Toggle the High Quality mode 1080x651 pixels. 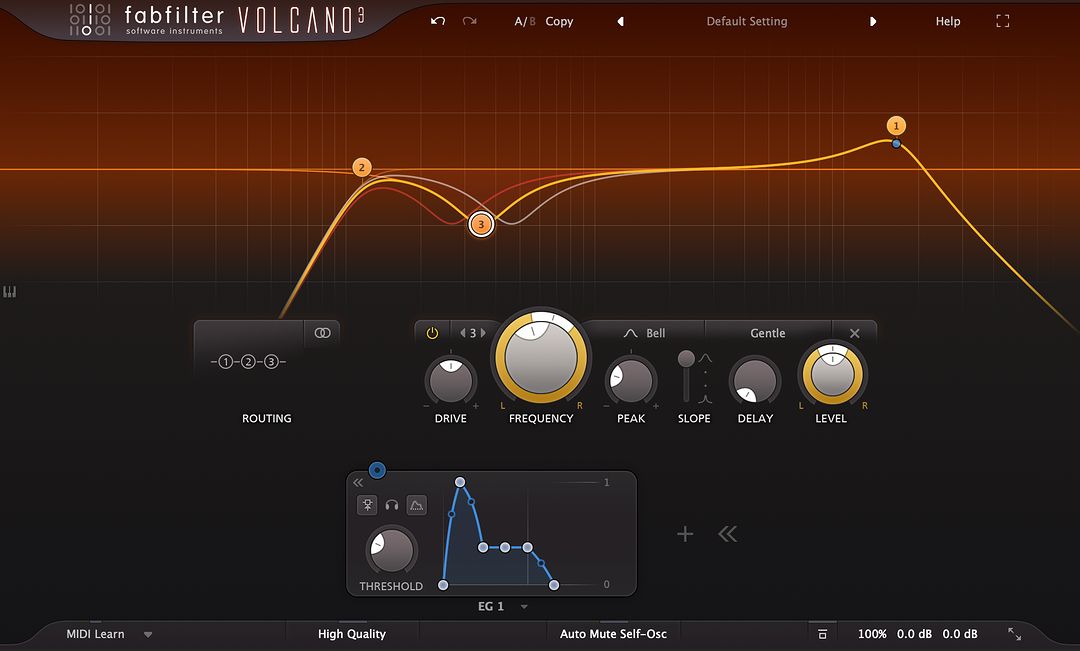(351, 634)
